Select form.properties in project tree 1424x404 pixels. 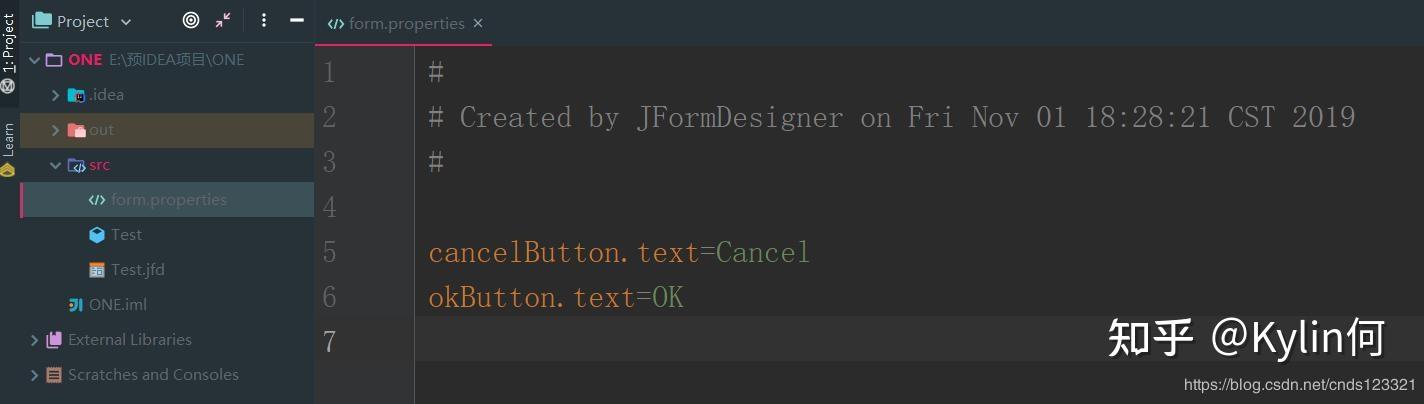[168, 200]
